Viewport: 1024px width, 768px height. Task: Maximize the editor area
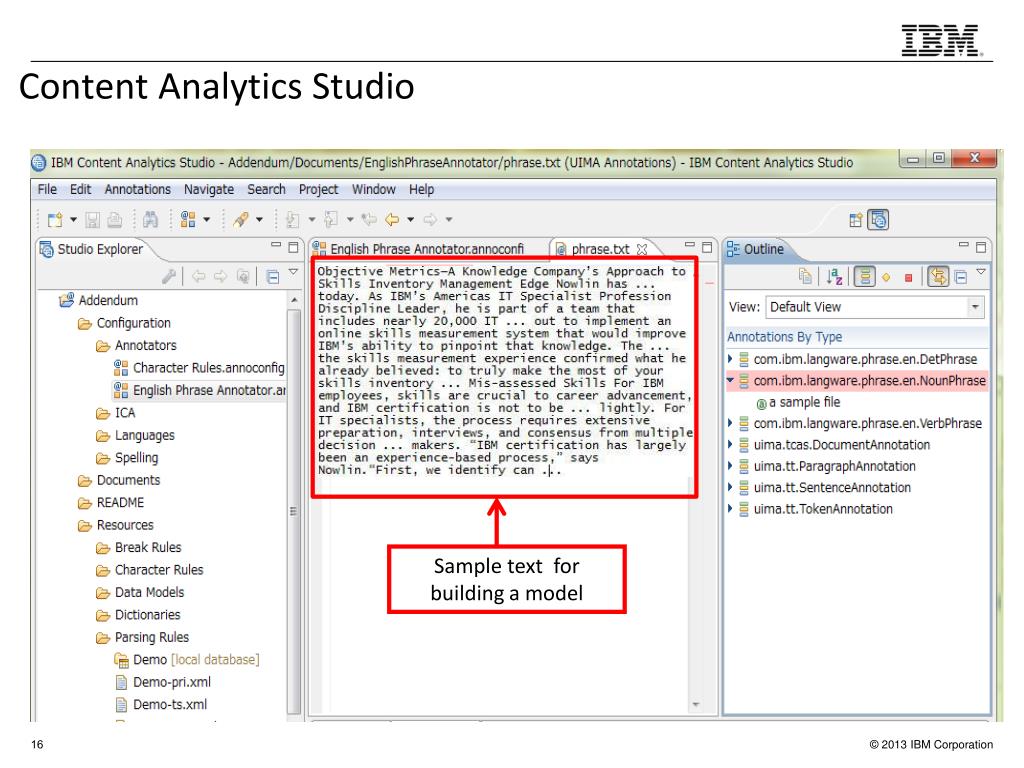(x=707, y=248)
